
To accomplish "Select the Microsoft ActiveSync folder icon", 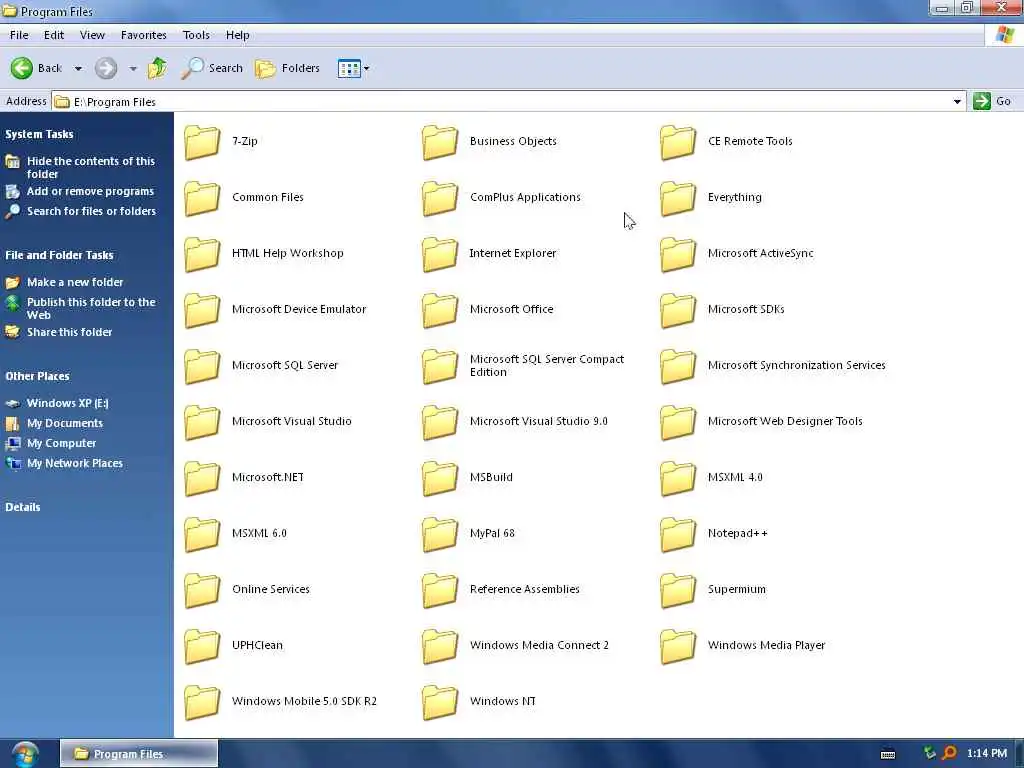I will [678, 255].
